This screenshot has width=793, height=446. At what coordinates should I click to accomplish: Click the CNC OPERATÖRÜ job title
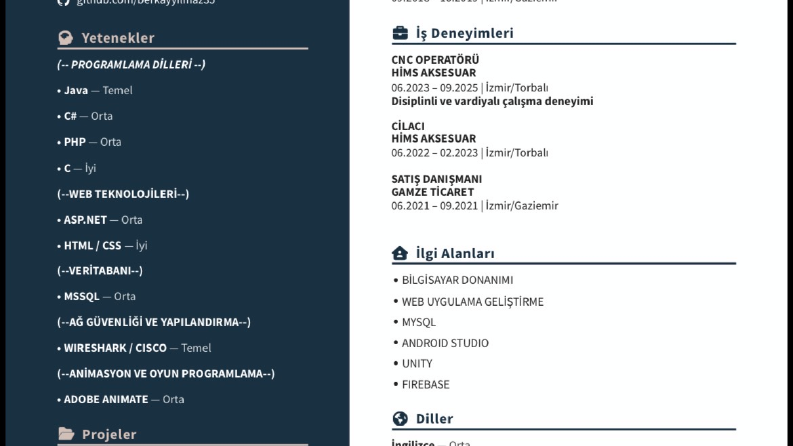click(435, 60)
